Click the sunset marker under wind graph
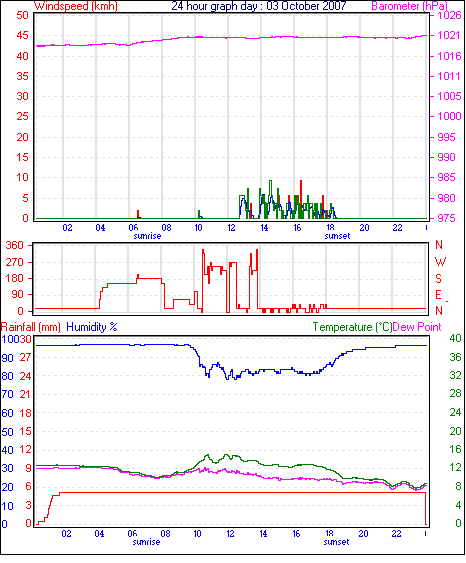Viewport: 466px width, 563px height. click(x=337, y=236)
